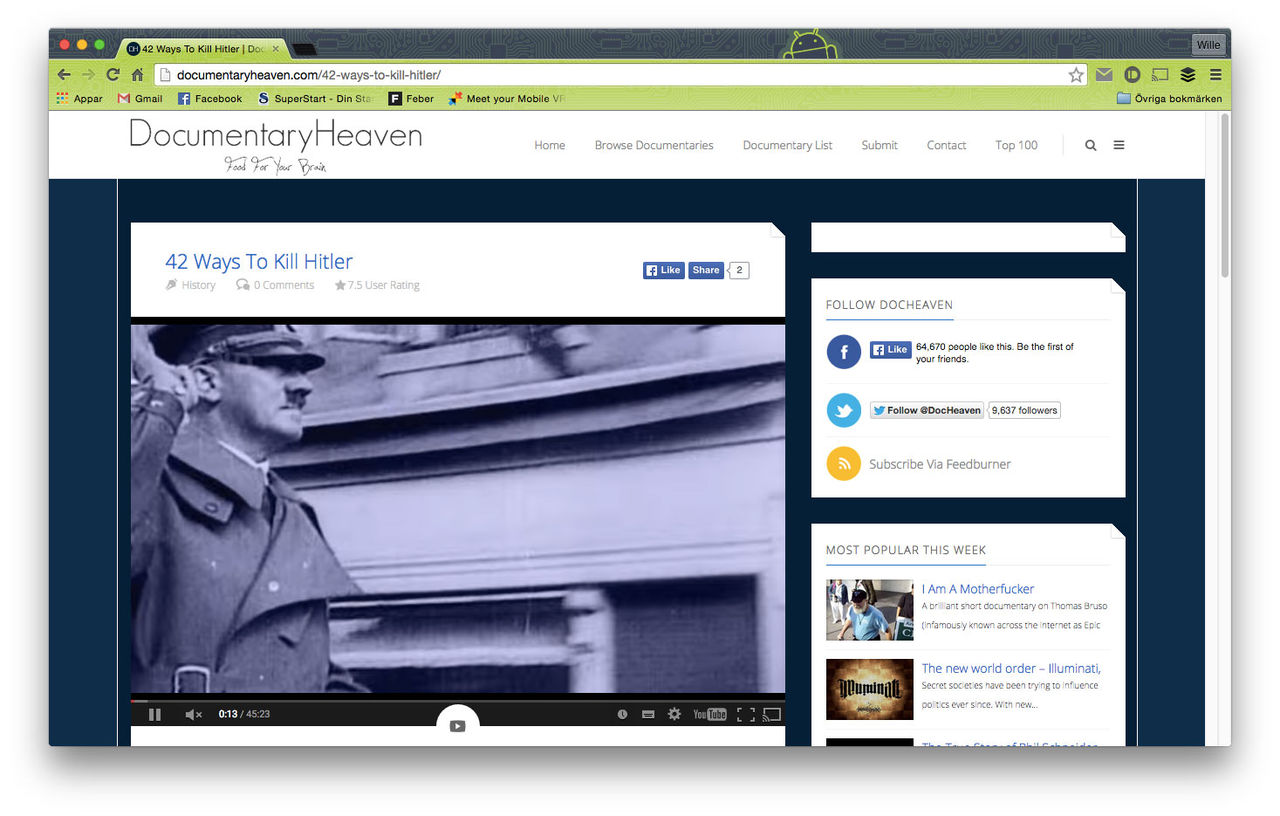The image size is (1280, 816).
Task: Reload the page with the refresh button
Action: coord(113,75)
